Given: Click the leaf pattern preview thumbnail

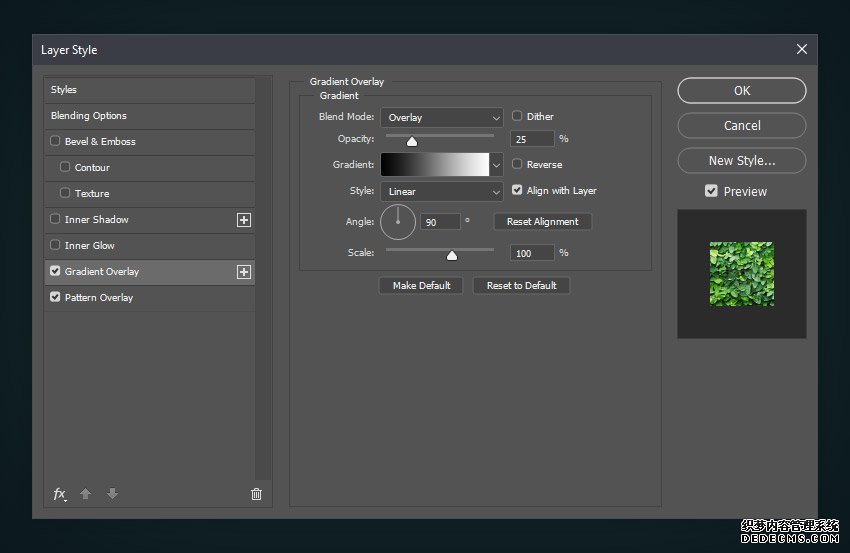Looking at the screenshot, I should coord(742,274).
